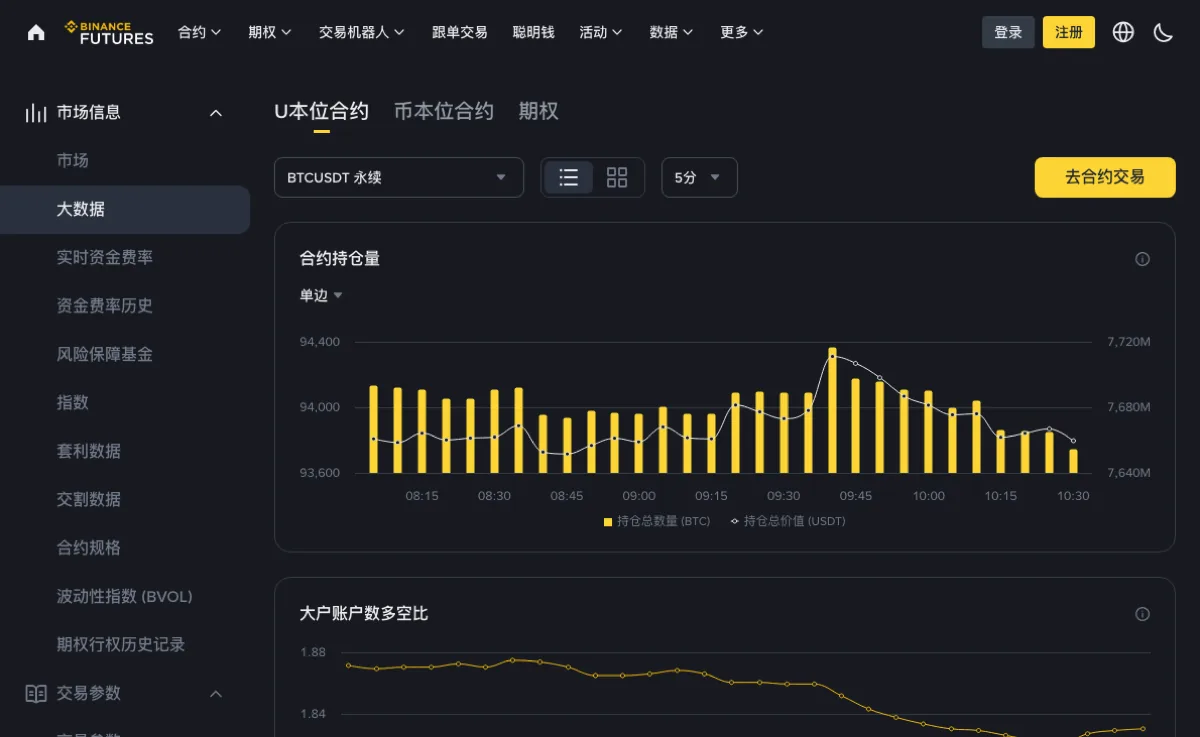Screen dimensions: 1200x737
Task: Toggle 持仓总价值 (USDT) legend series
Action: pyautogui.click(x=788, y=521)
